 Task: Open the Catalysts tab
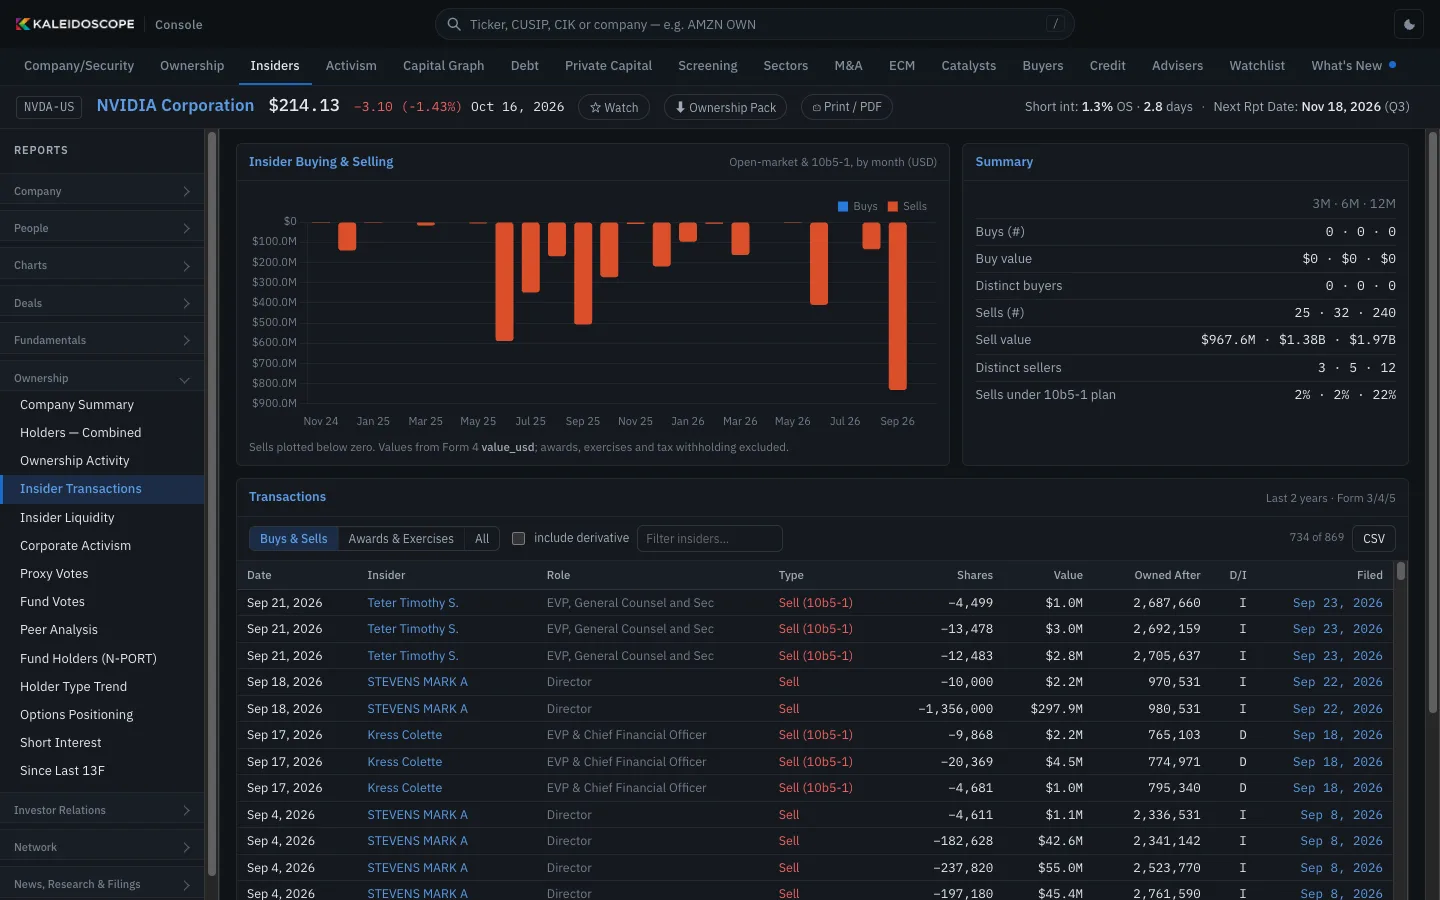click(x=969, y=66)
